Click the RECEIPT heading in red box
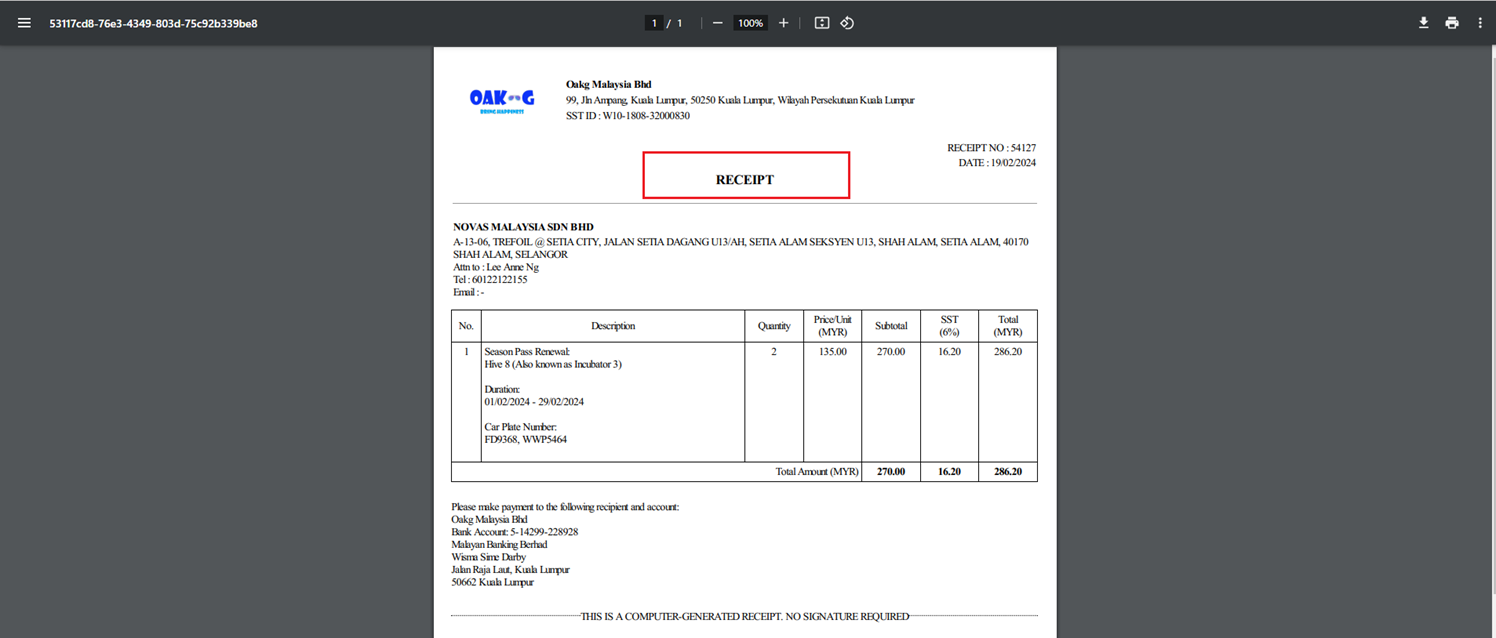Screen dimensions: 1496x638 [x=745, y=180]
